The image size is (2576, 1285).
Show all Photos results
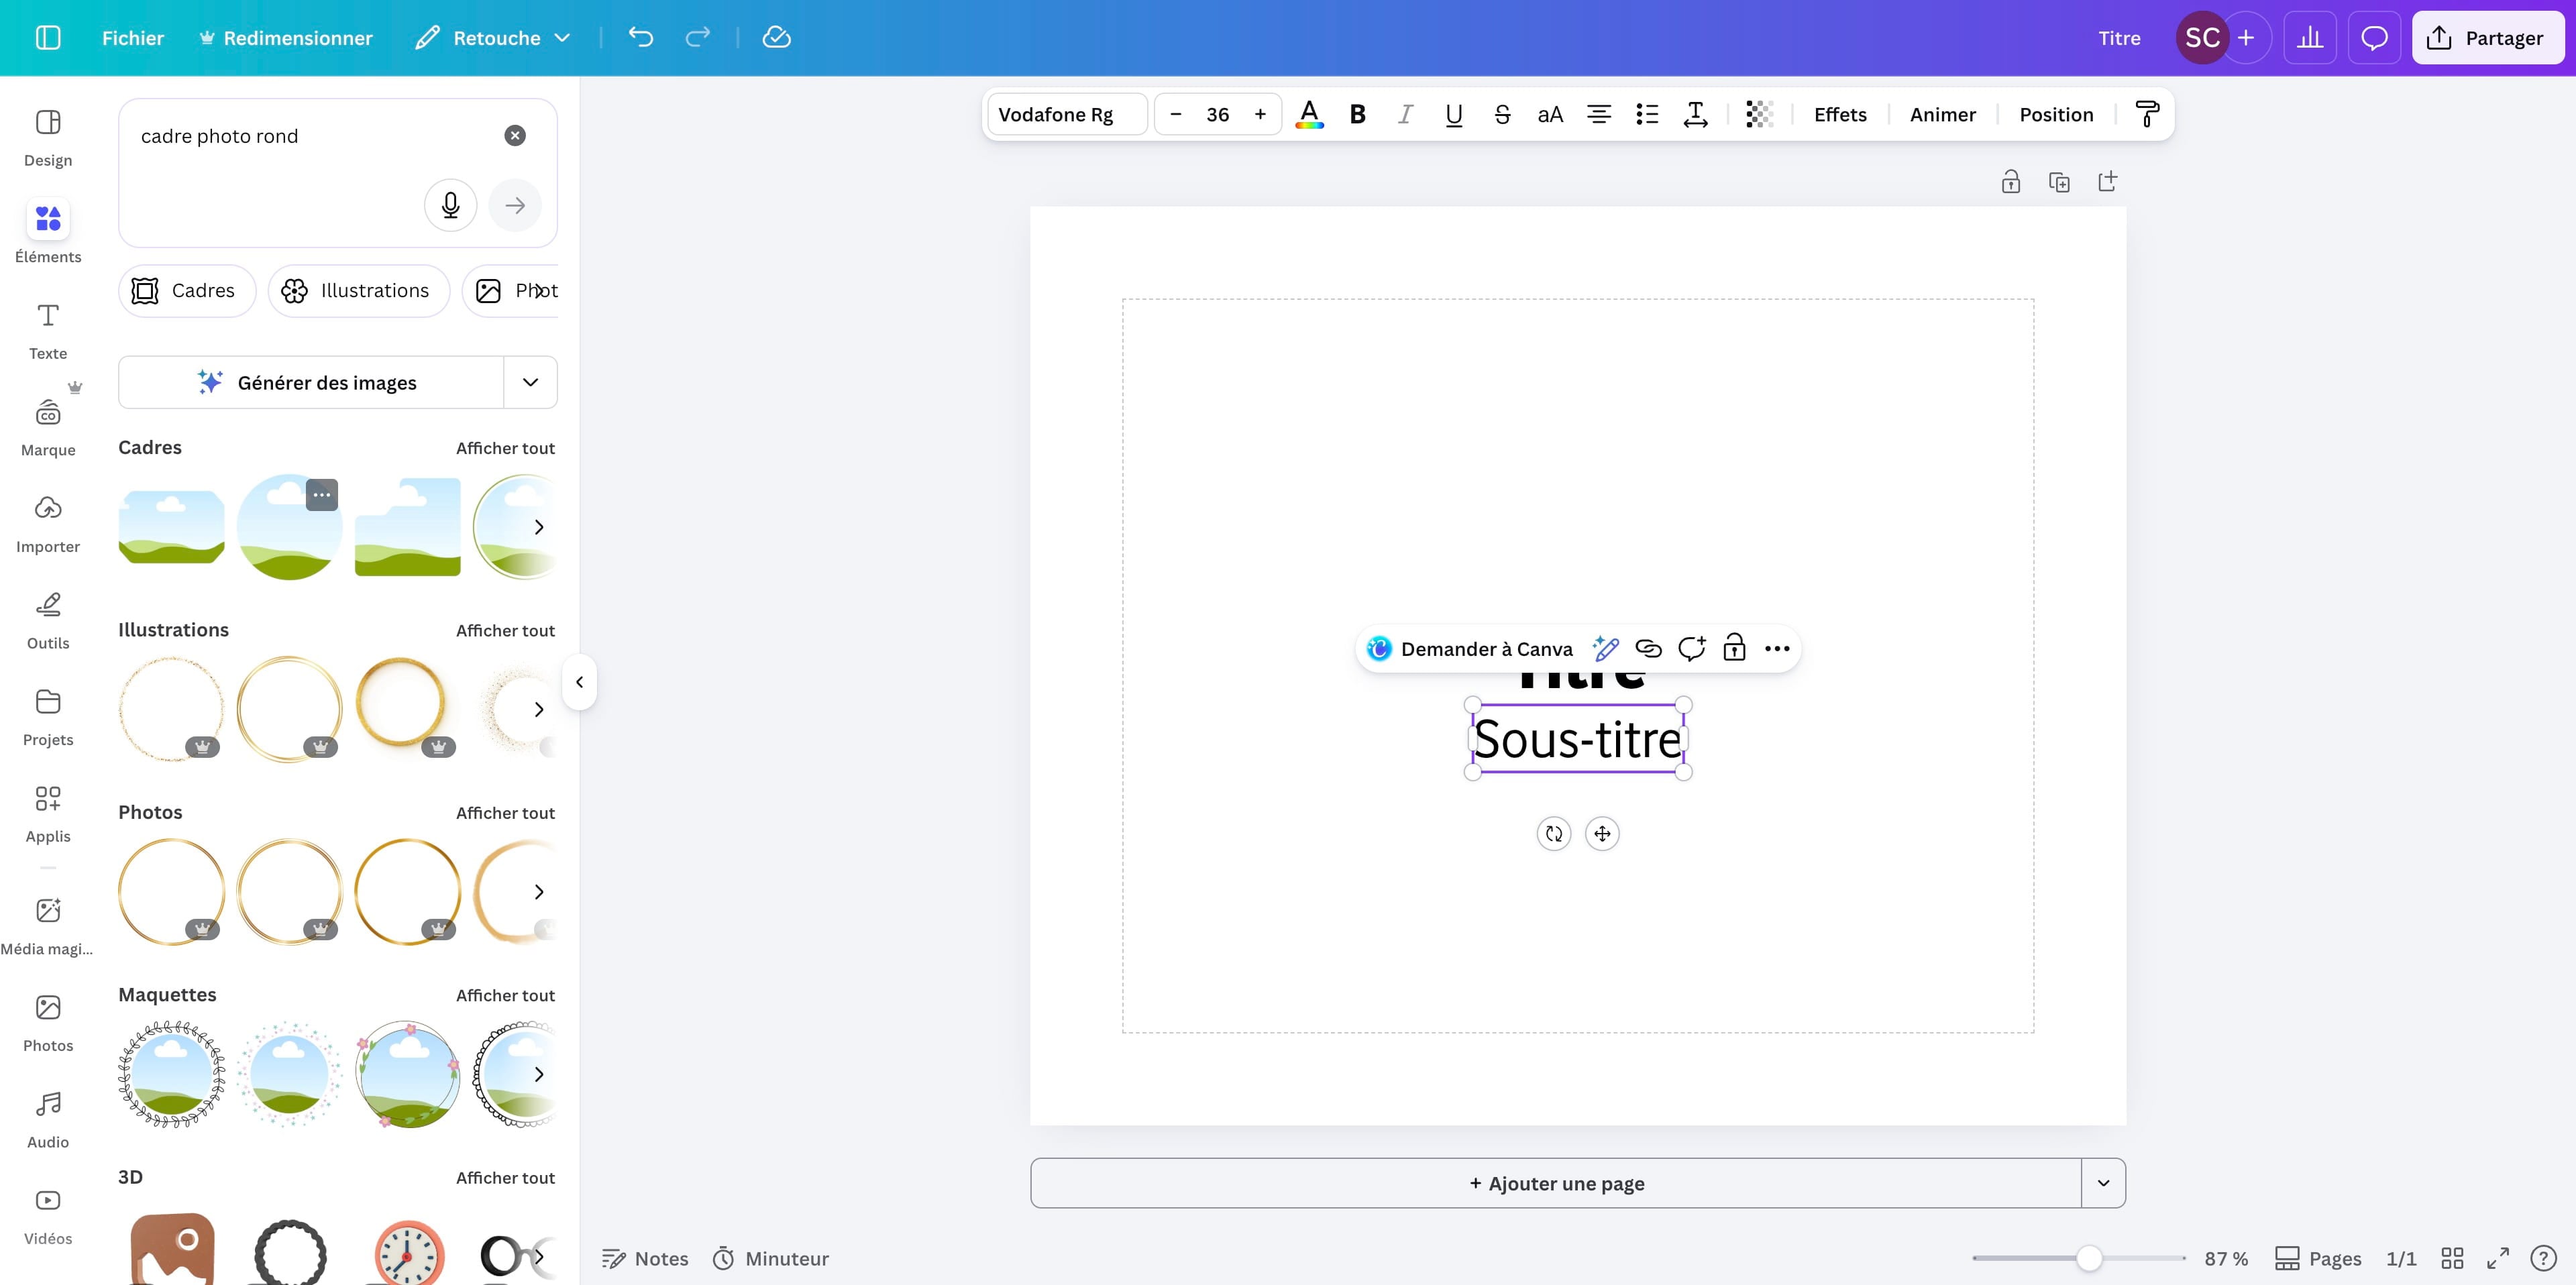coord(505,813)
